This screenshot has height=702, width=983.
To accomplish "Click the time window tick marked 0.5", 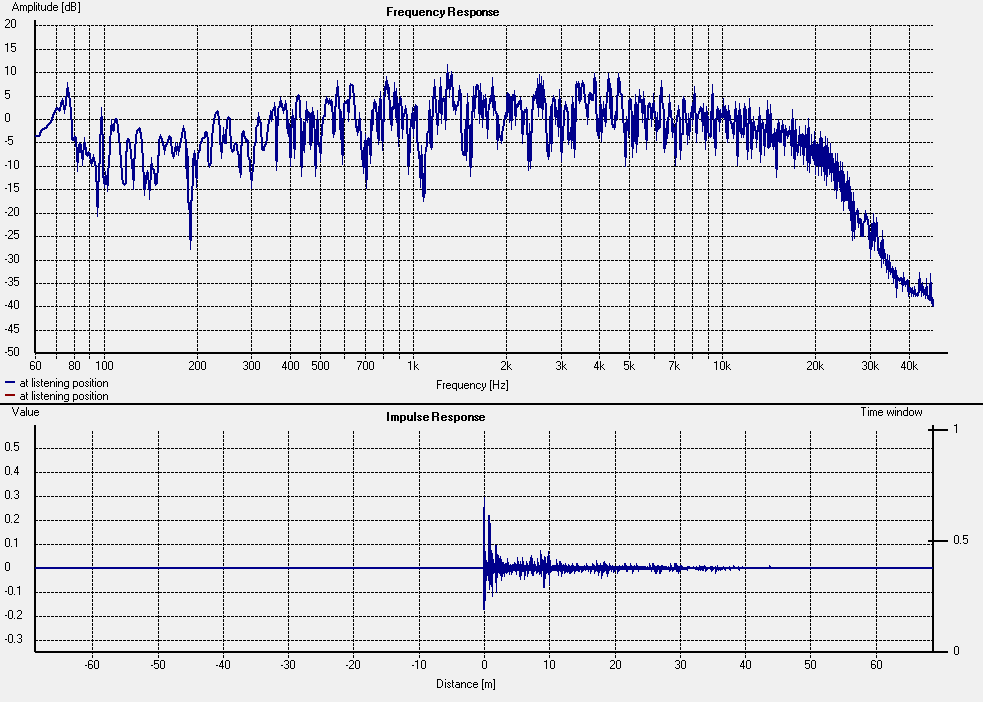I will (x=960, y=540).
